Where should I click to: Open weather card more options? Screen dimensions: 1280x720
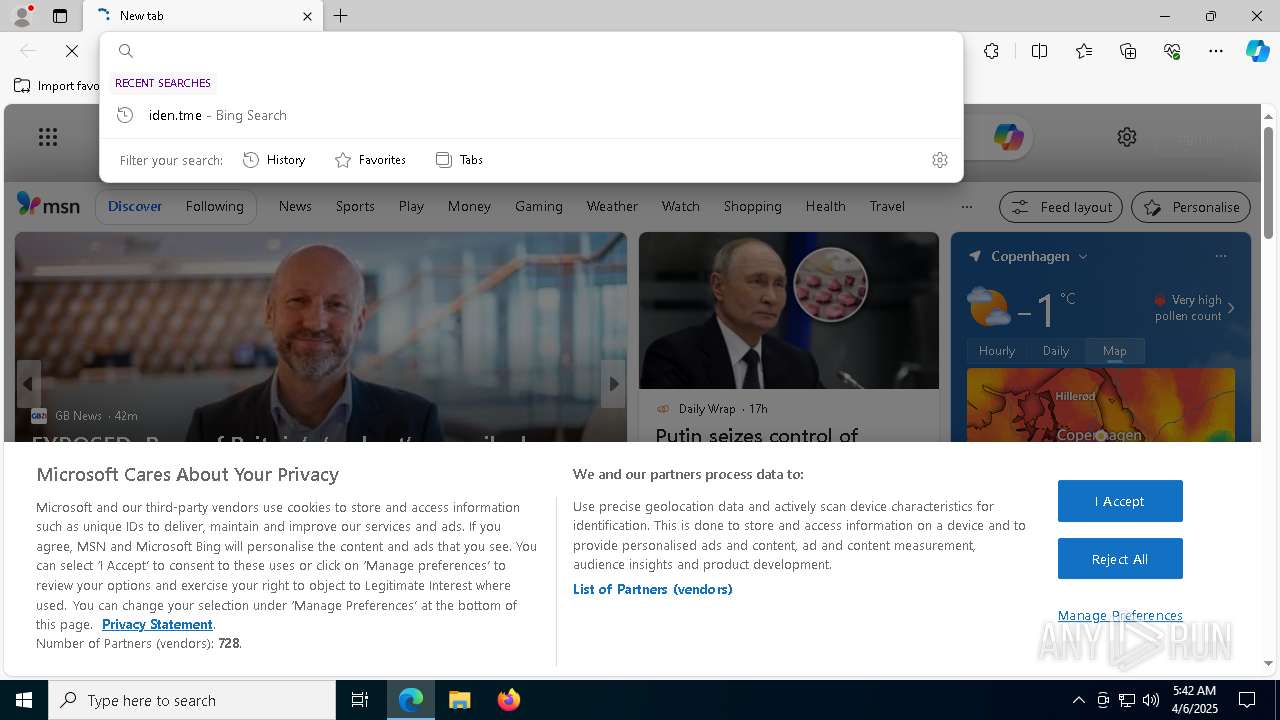1220,256
